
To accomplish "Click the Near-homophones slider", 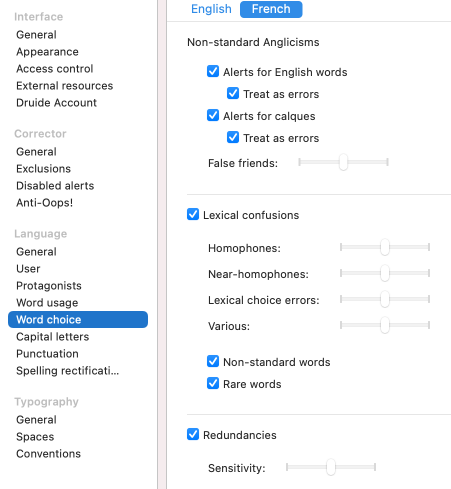I will [x=385, y=273].
